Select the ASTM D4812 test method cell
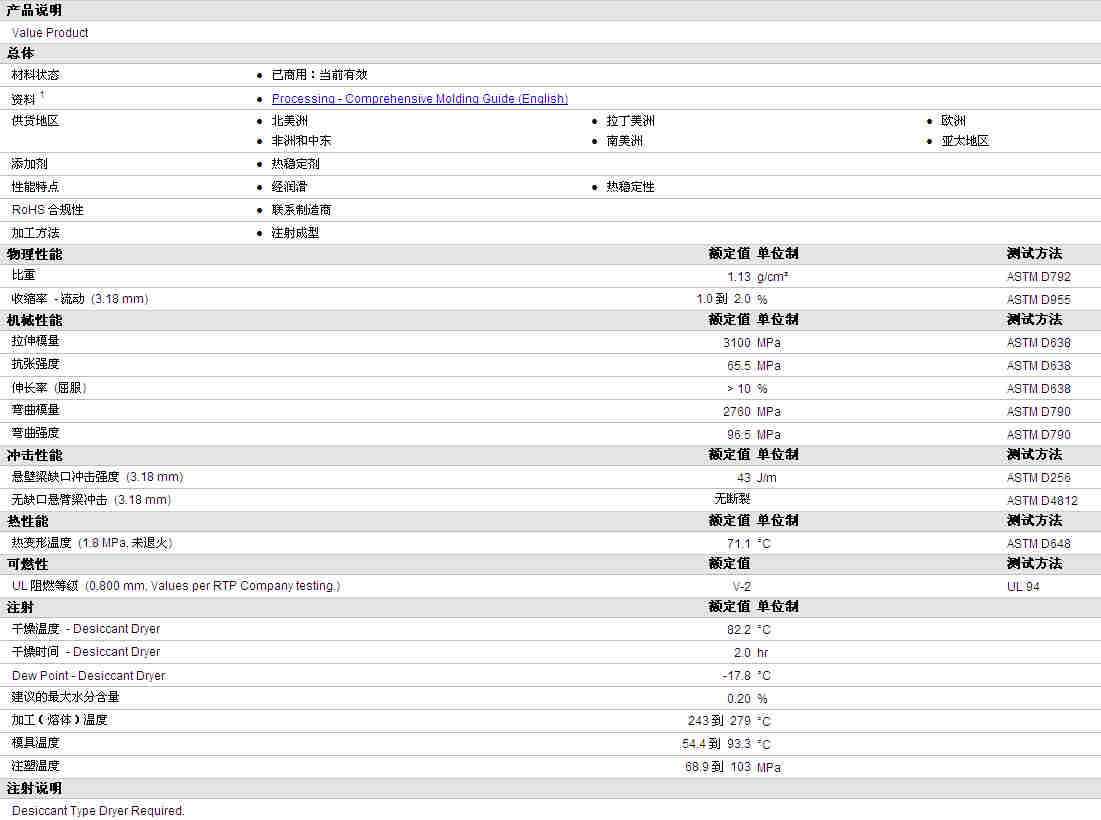Screen dimensions: 1101x820 (1042, 500)
